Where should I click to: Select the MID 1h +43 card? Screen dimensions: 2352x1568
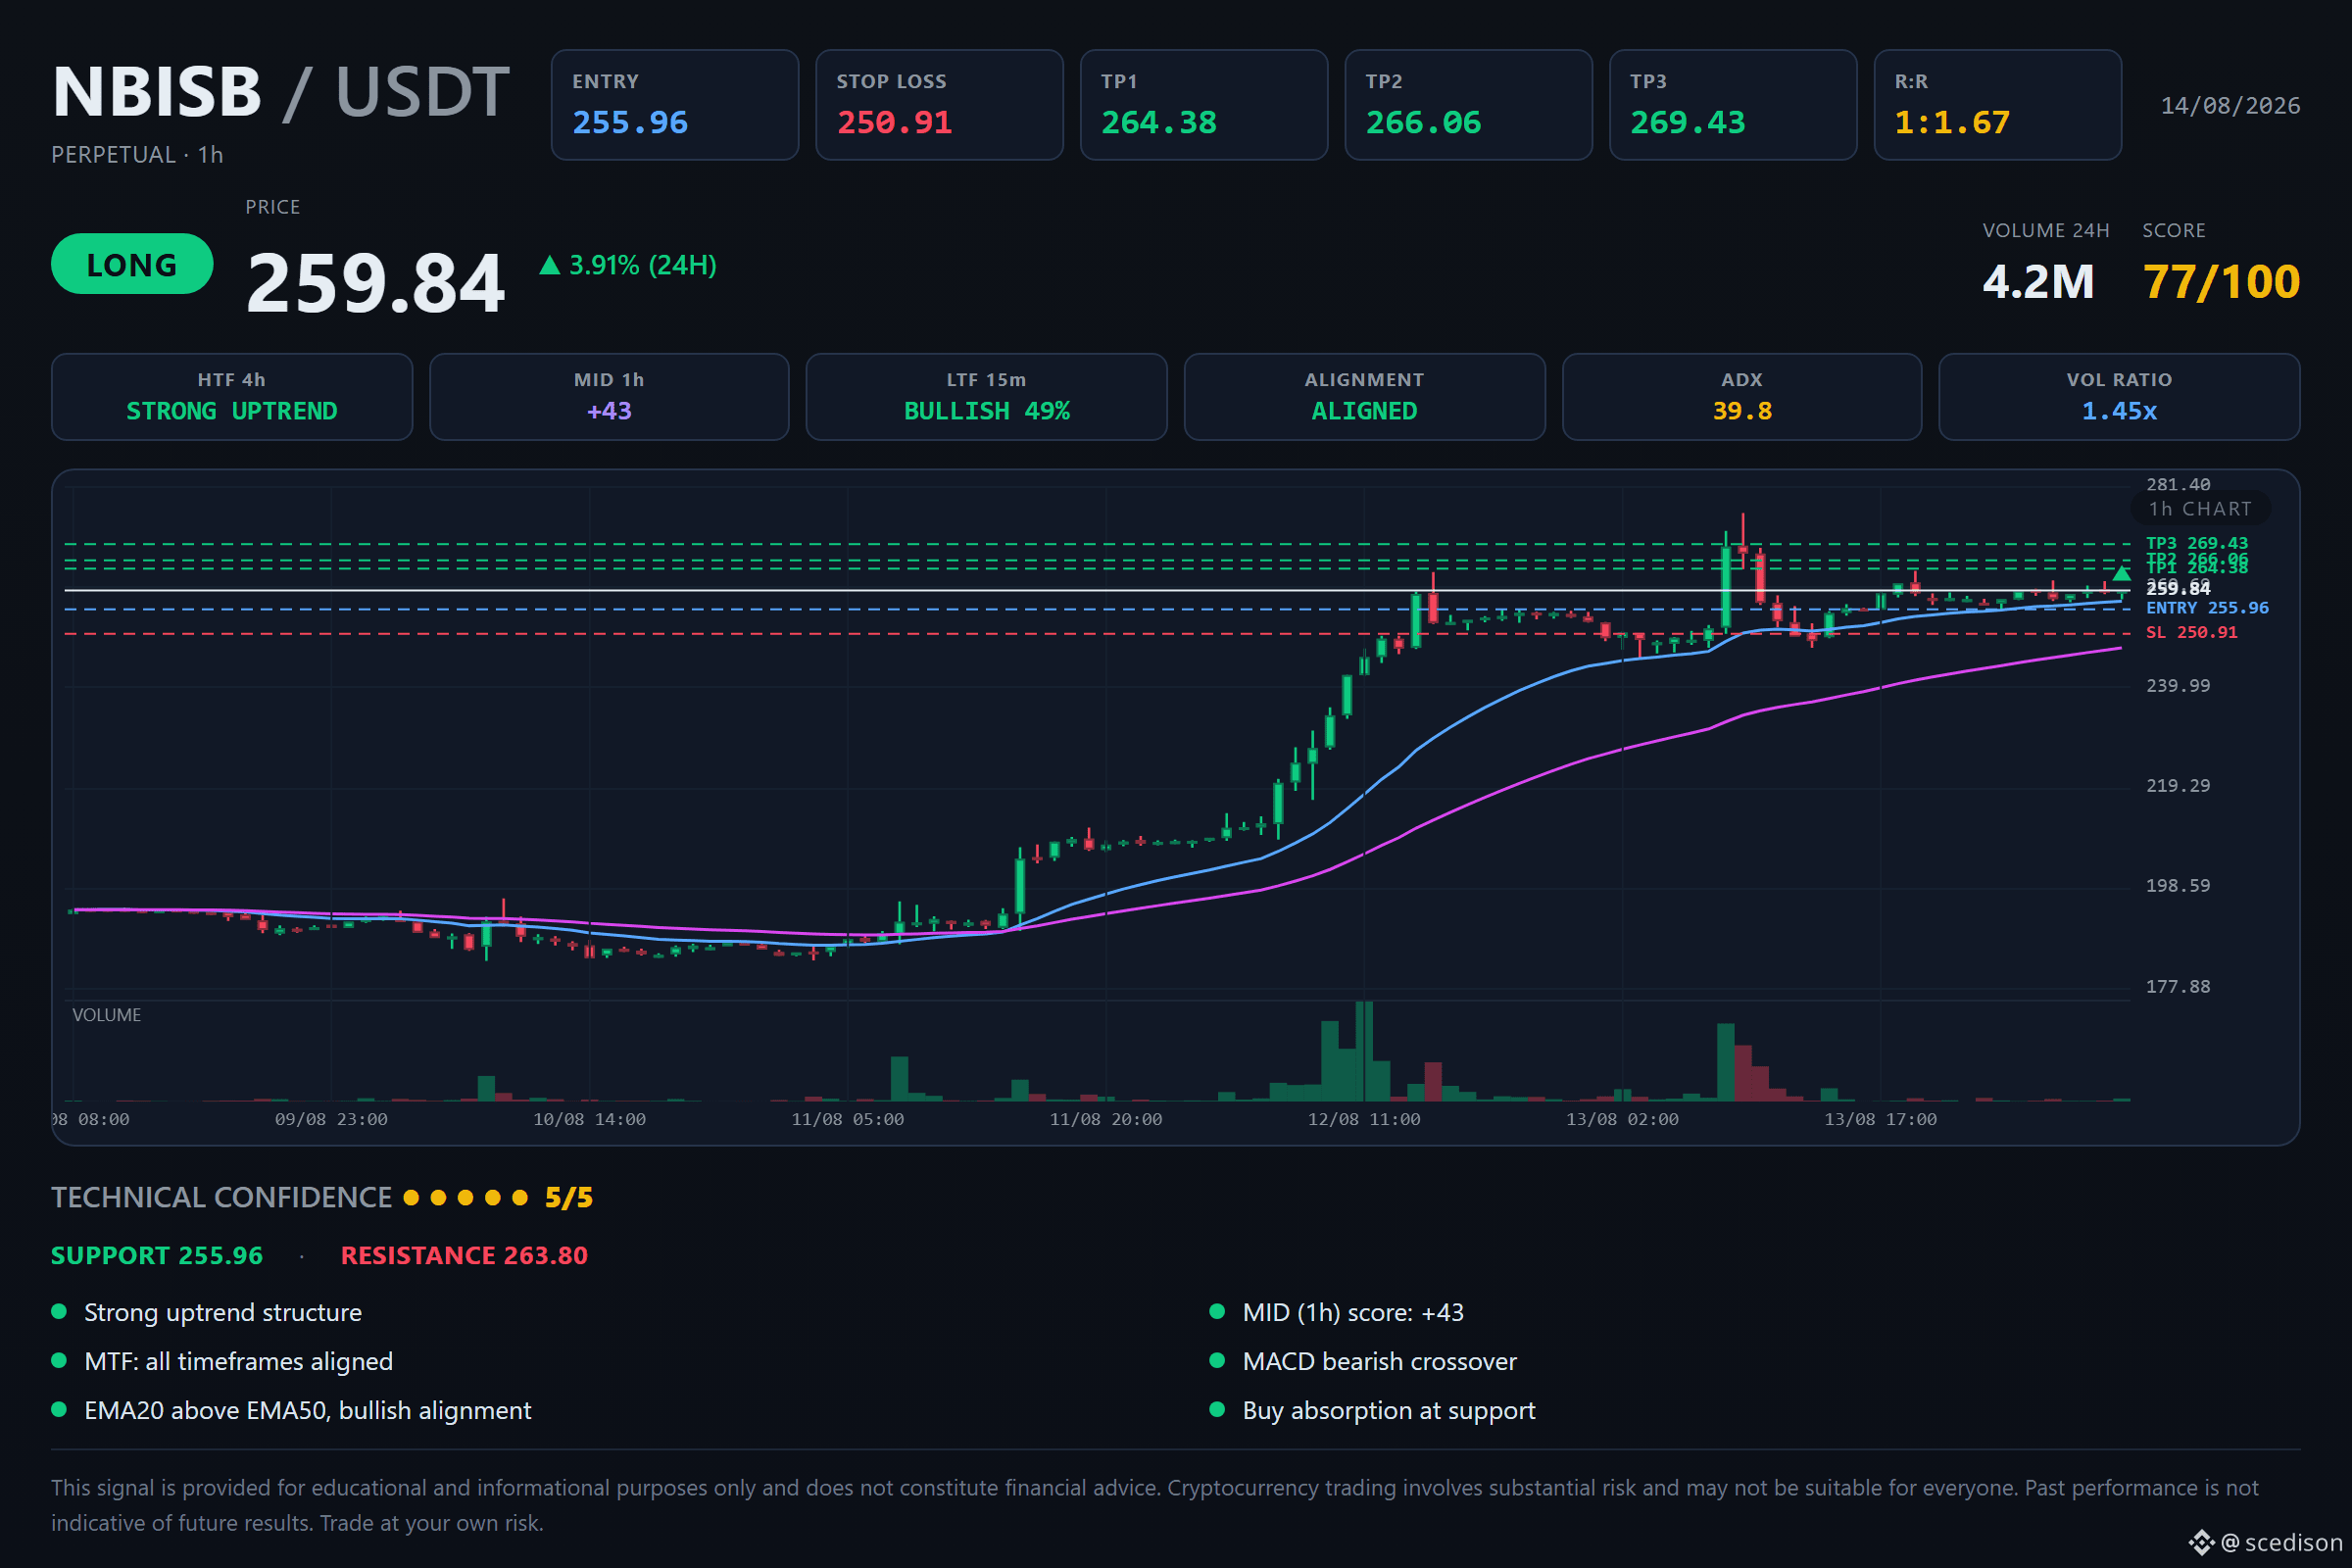point(609,397)
